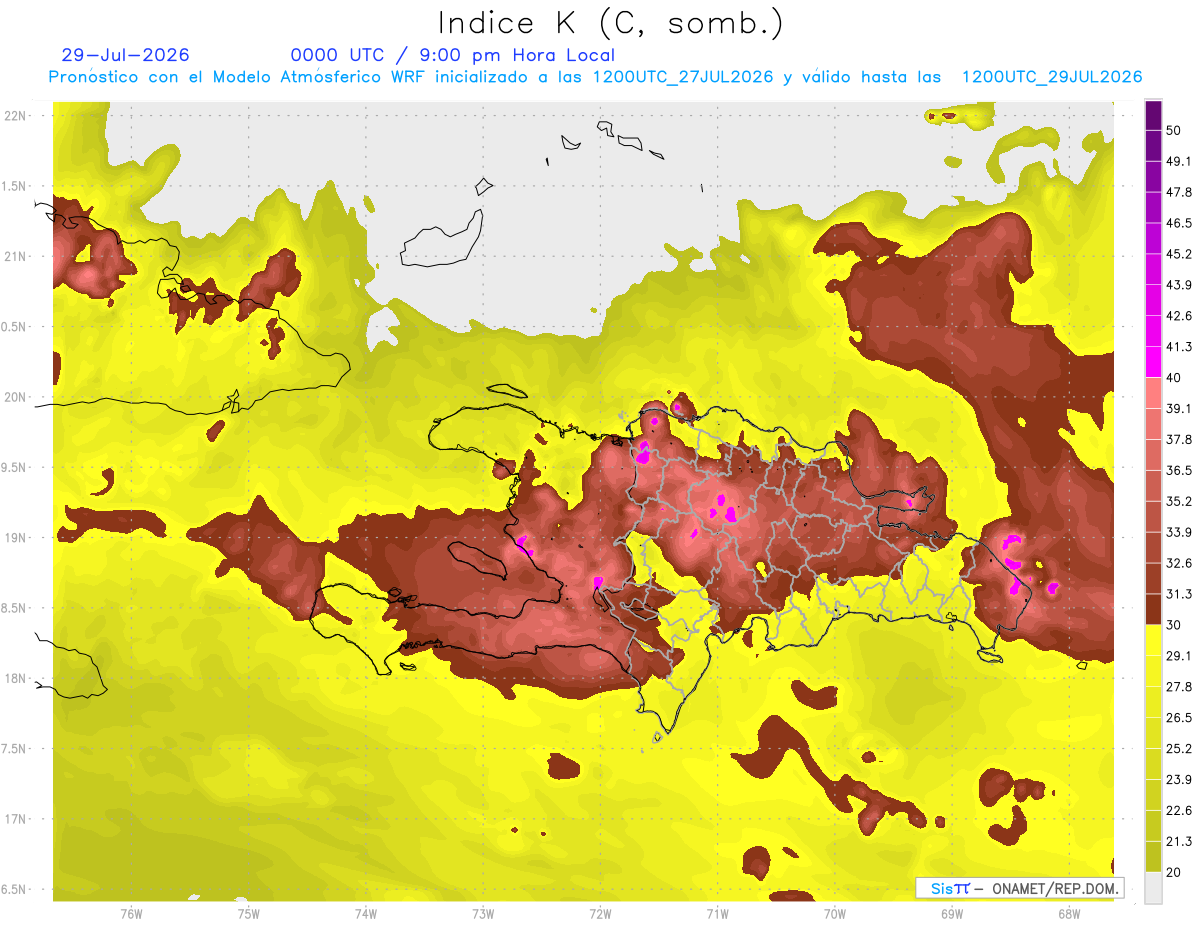Click the '18N' latitude axis label
Viewport: 1200px width, 927px height.
15,678
